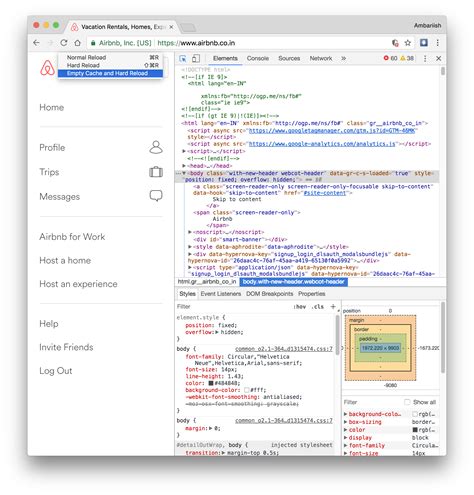The width and height of the screenshot is (474, 495).
Task: Toggle the .cls class editor button
Action: [318, 307]
